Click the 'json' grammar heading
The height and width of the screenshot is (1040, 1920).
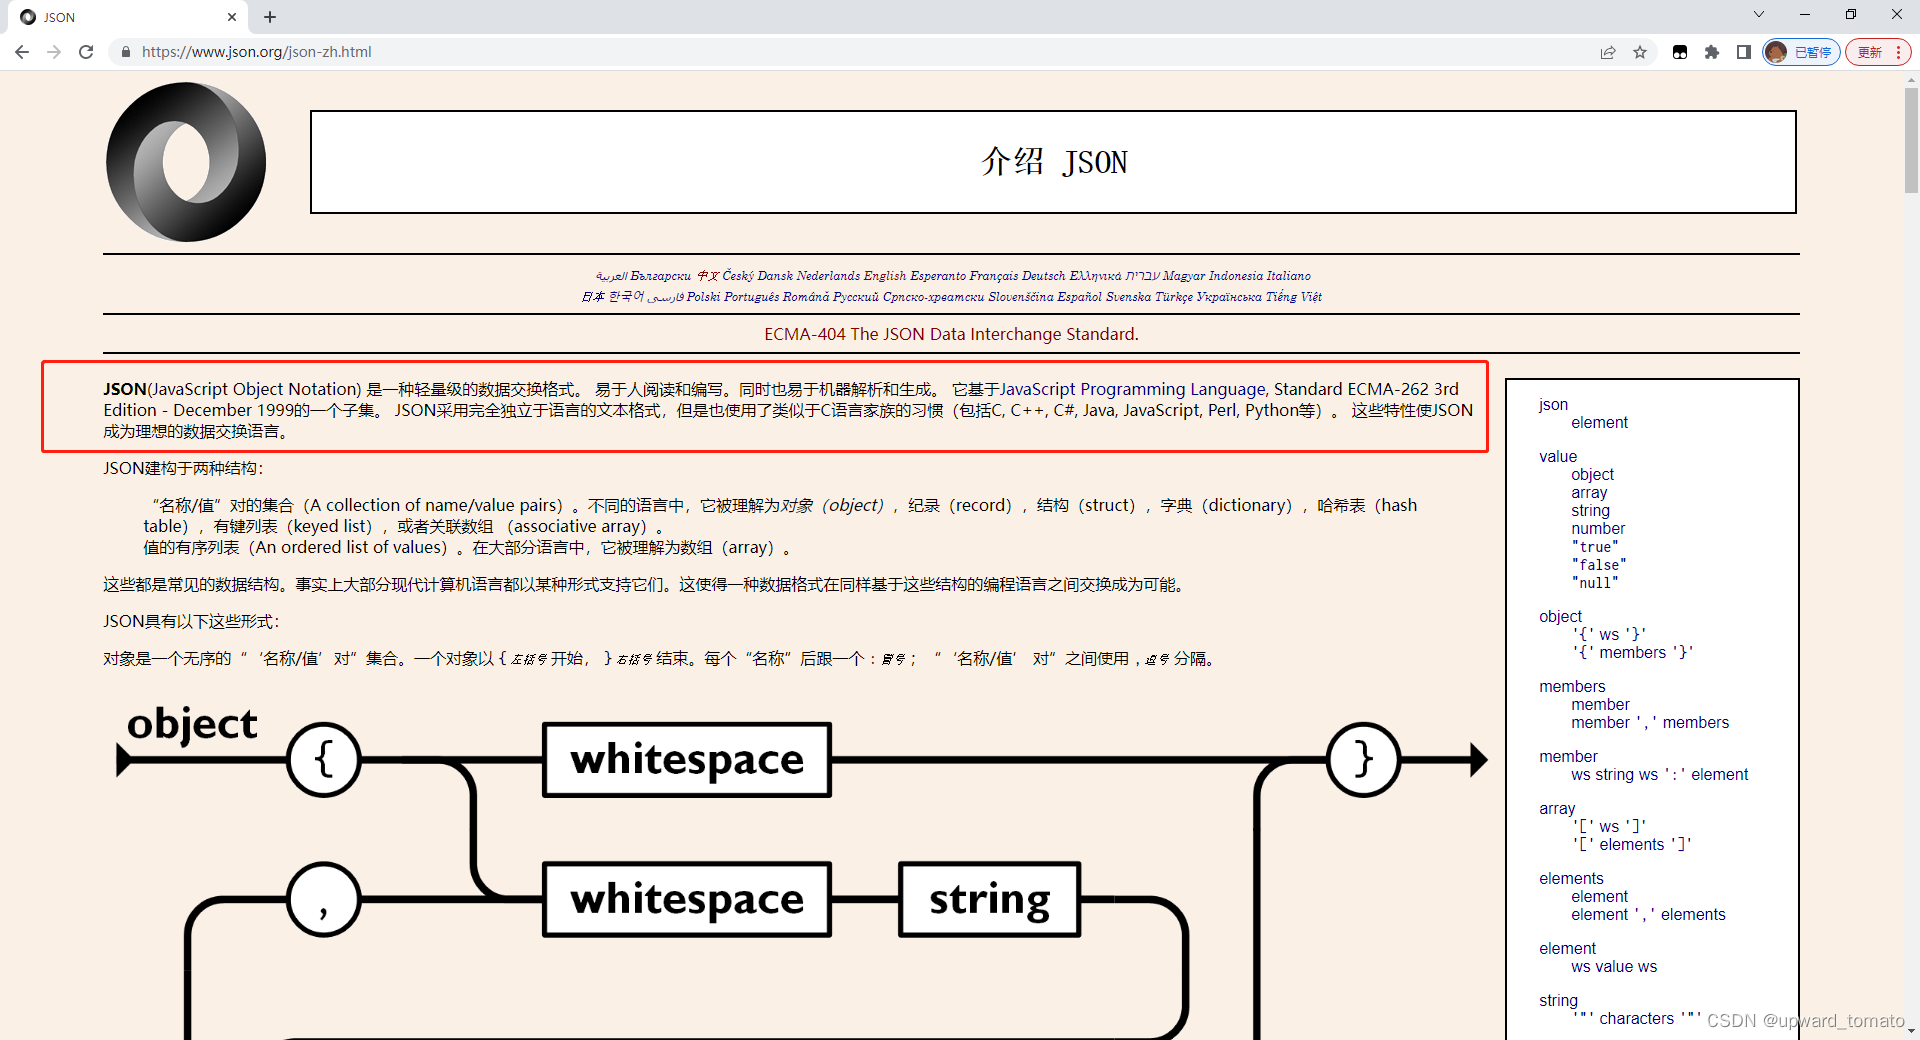[x=1553, y=404]
